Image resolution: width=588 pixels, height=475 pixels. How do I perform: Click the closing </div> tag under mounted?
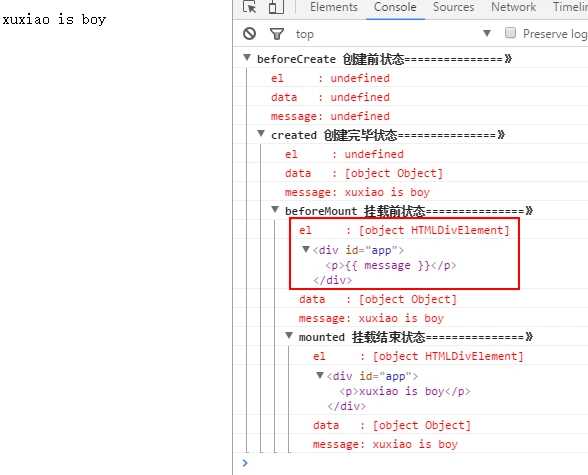coord(346,406)
